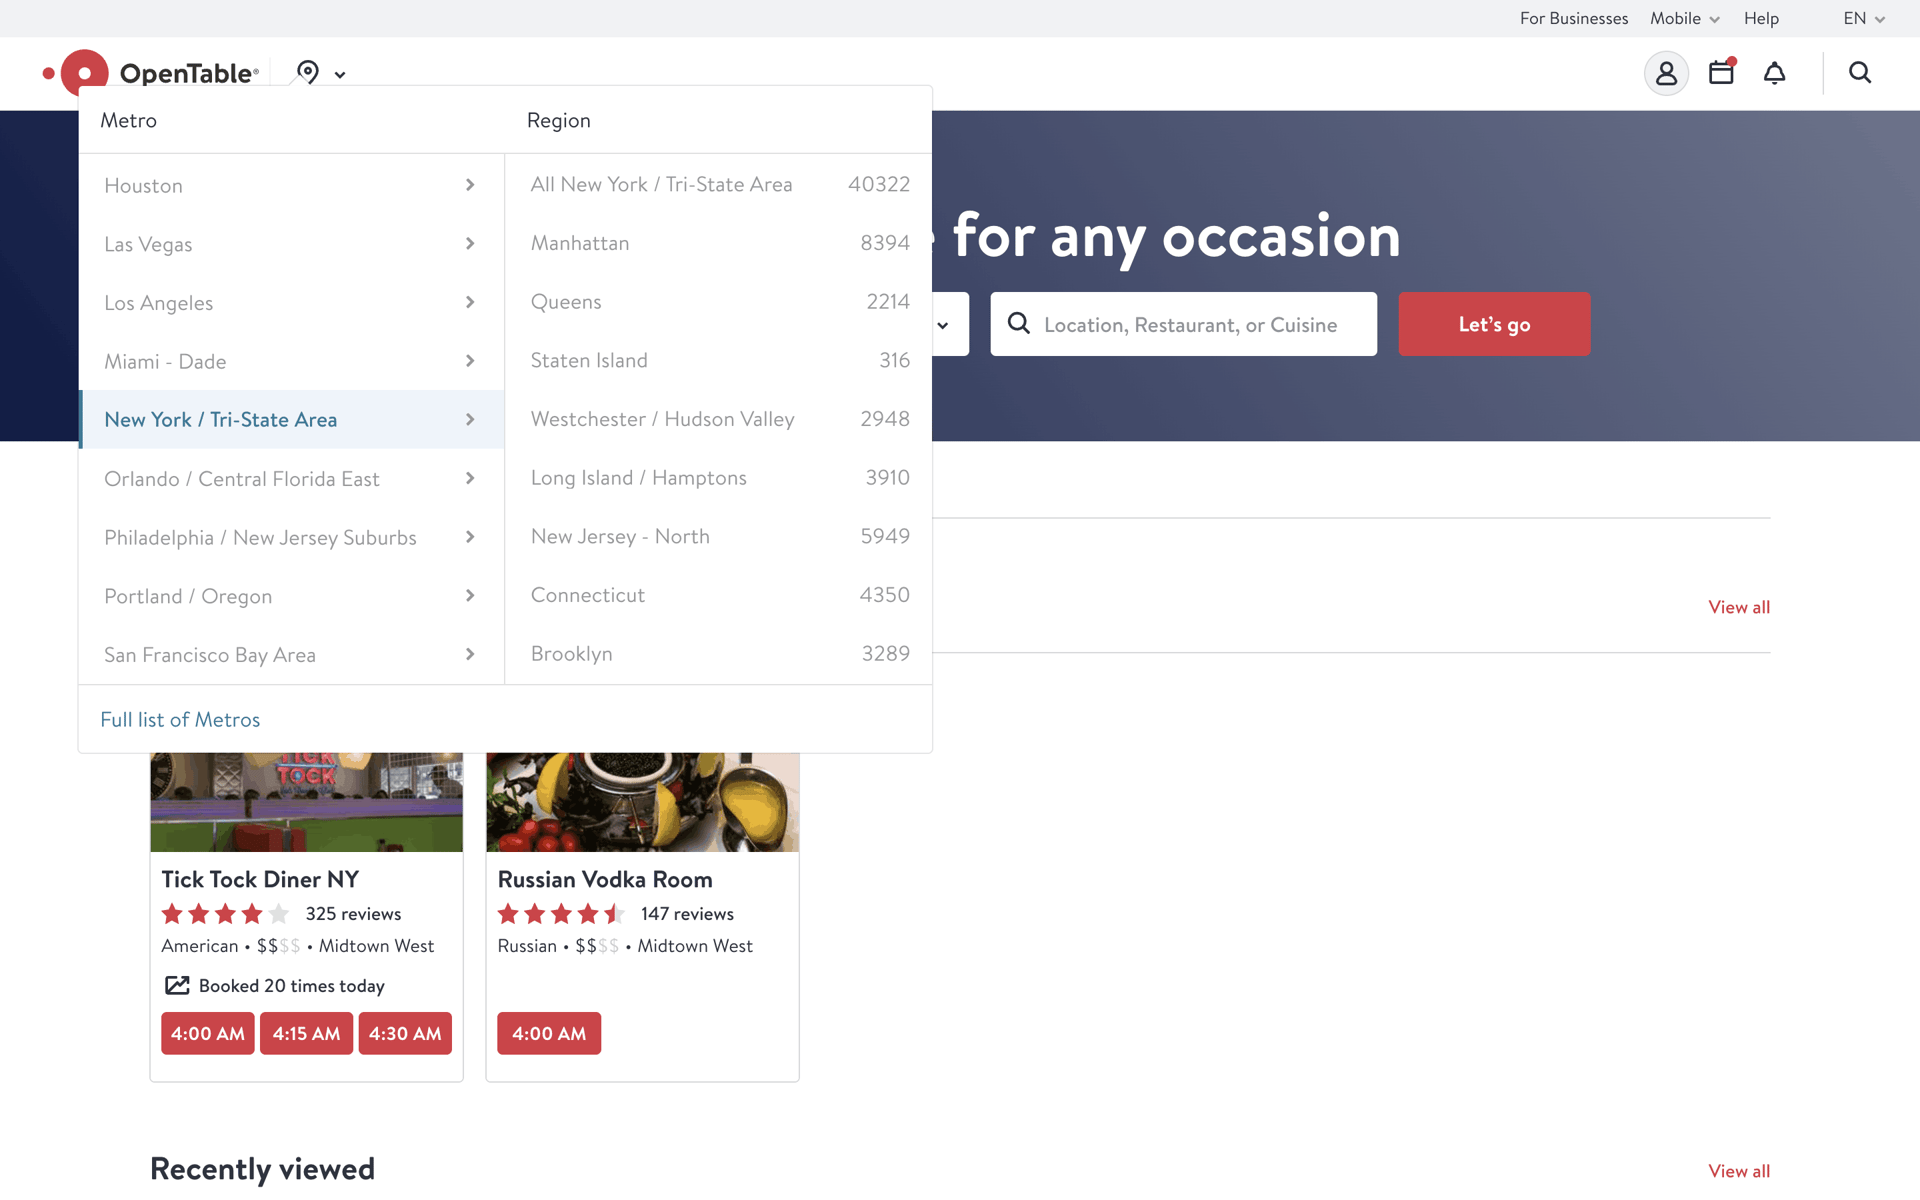Viewport: 1920px width, 1200px height.
Task: Choose the Queens region
Action: (x=719, y=302)
